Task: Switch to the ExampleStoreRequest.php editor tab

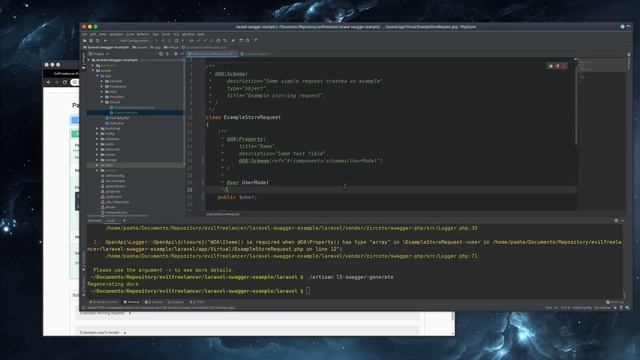Action: (212, 54)
